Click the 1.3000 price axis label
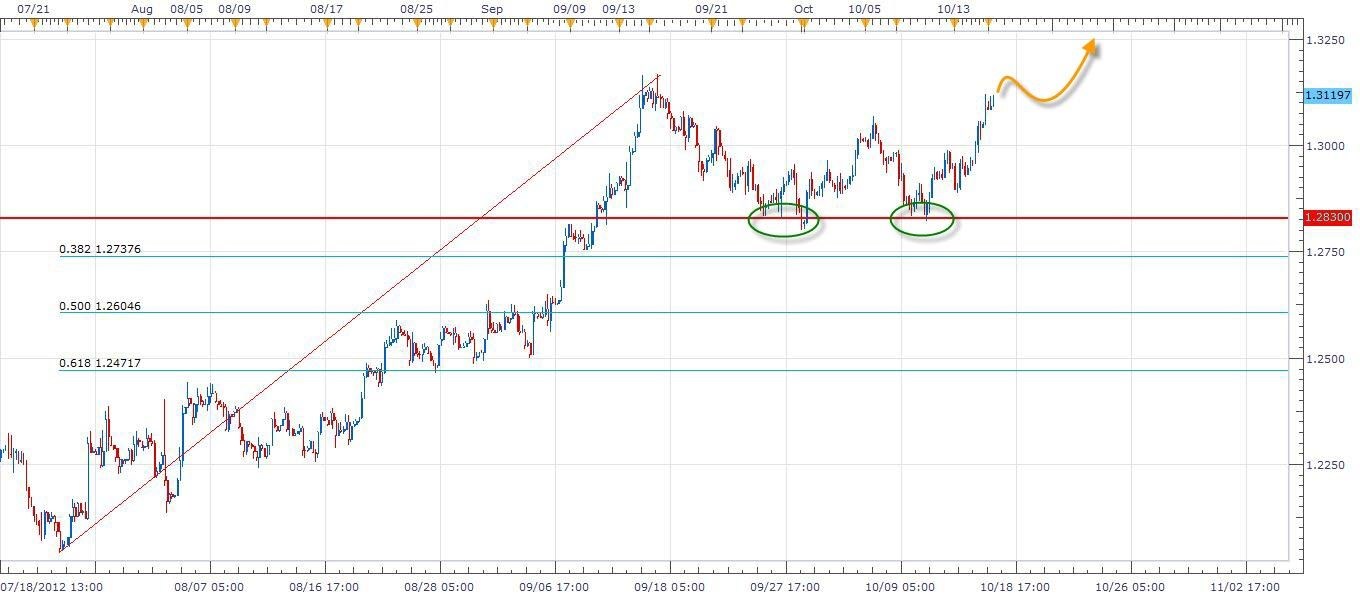Image resolution: width=1360 pixels, height=598 pixels. point(1324,146)
